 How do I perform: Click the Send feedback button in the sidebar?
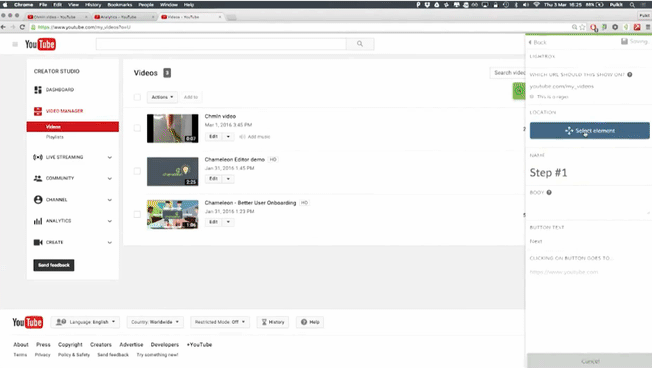pyautogui.click(x=54, y=265)
